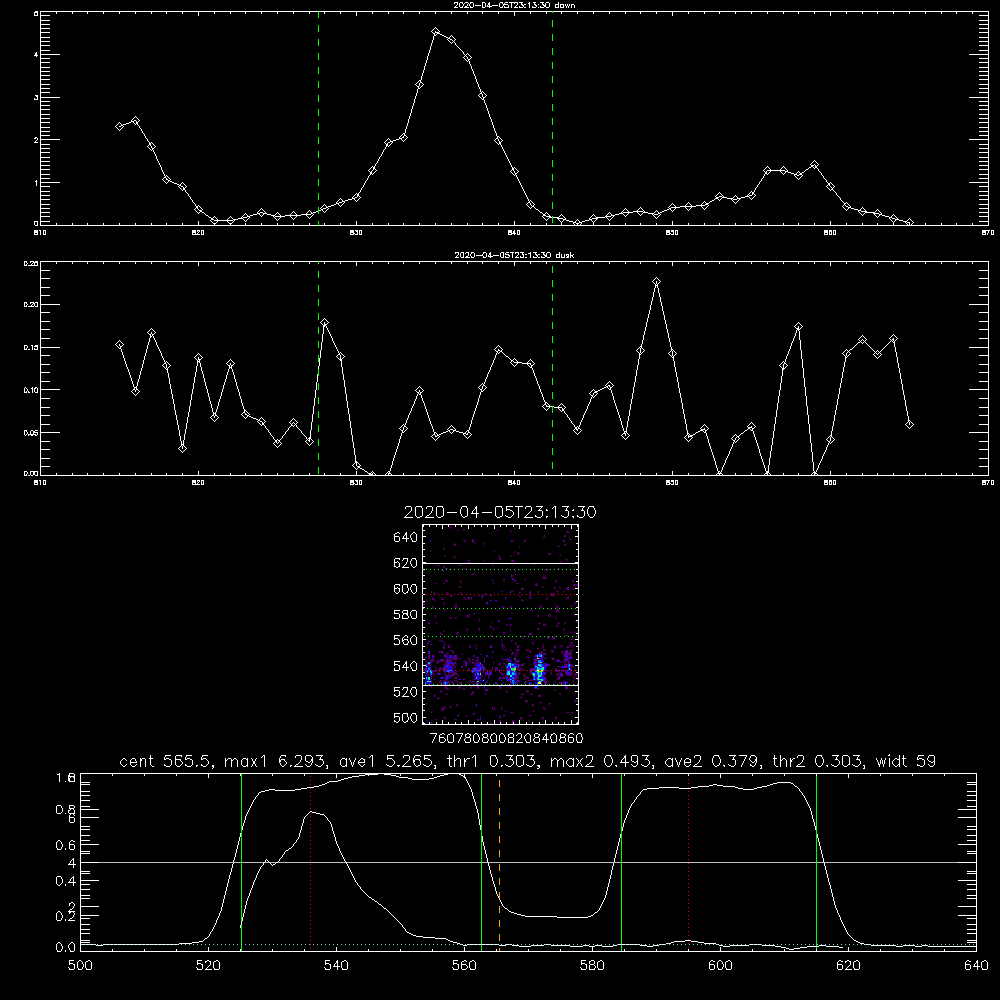The height and width of the screenshot is (1000, 1000).
Task: Click the right green dashed line in the dusk plot
Action: coord(552,368)
